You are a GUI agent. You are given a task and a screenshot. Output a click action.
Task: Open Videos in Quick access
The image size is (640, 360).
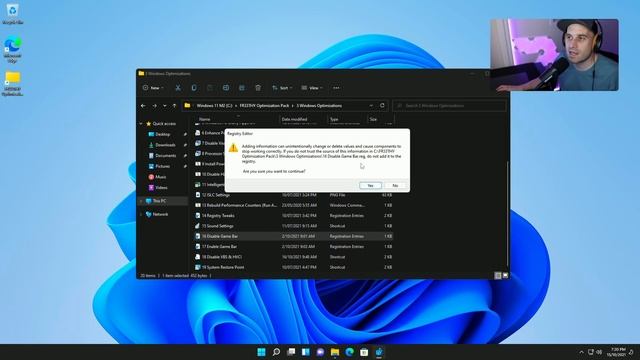(x=161, y=187)
